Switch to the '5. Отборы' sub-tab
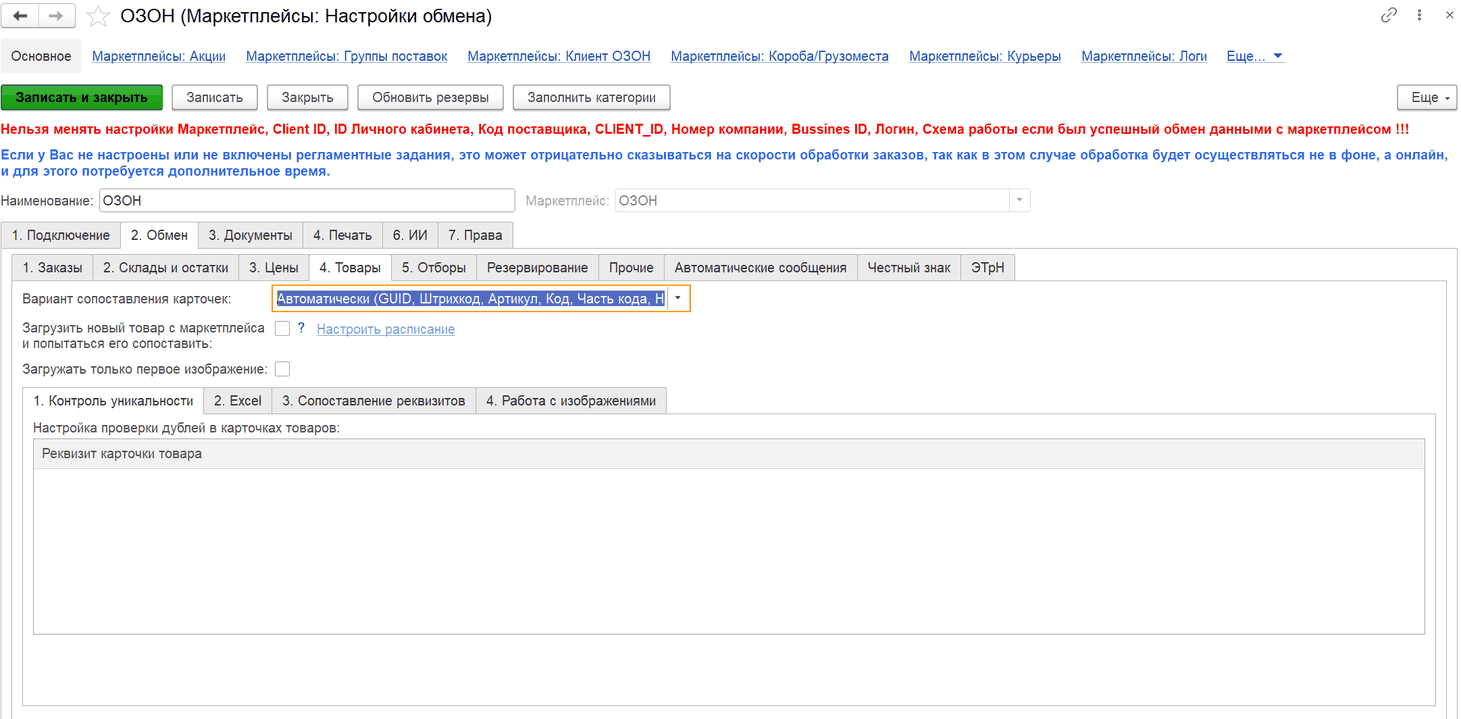Viewport: 1461px width, 719px height. click(434, 267)
